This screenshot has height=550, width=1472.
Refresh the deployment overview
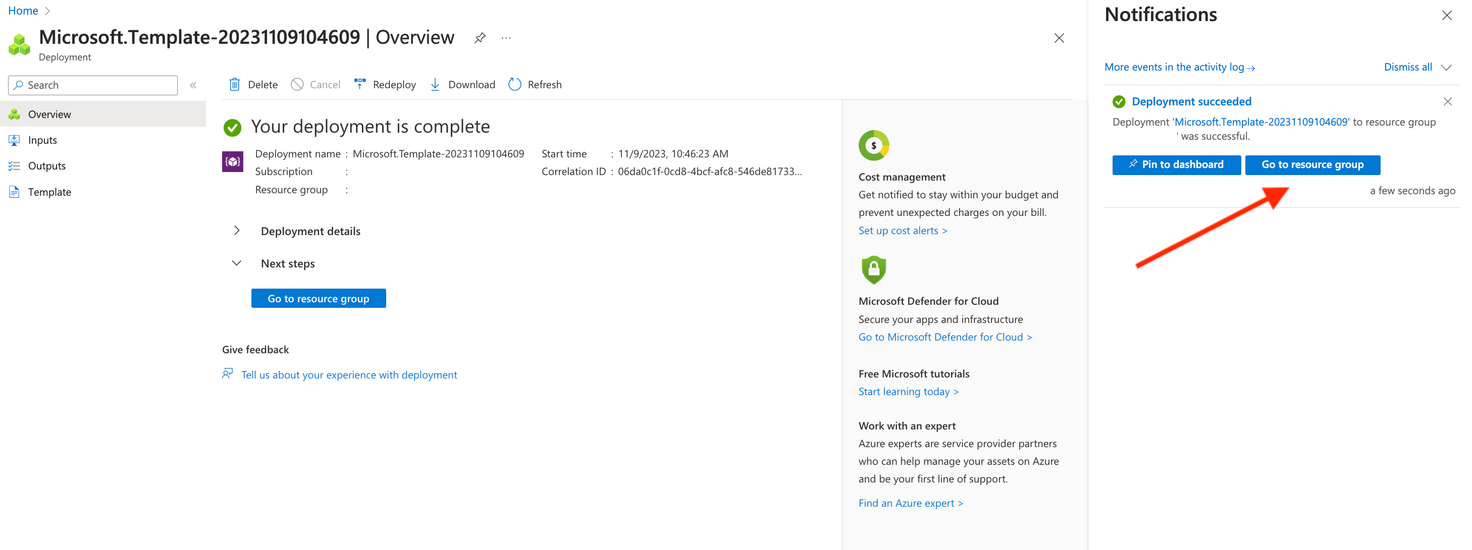coord(535,85)
